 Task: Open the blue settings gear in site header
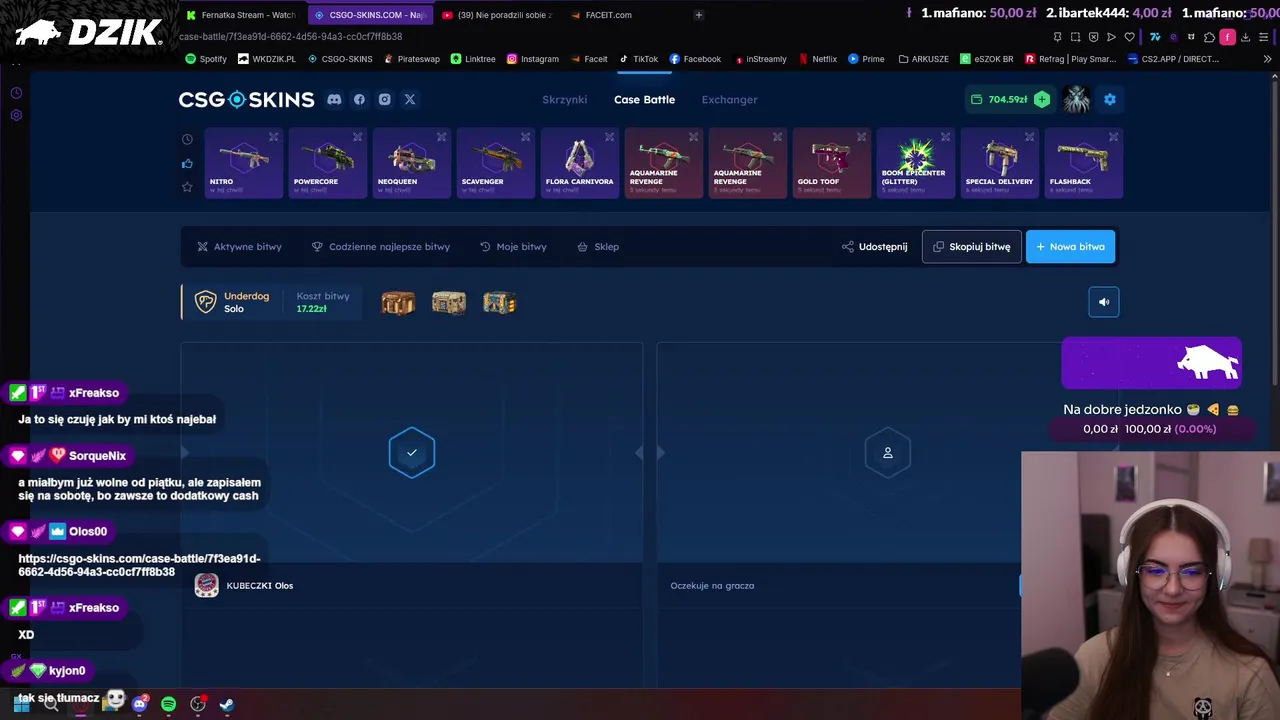pos(1109,99)
